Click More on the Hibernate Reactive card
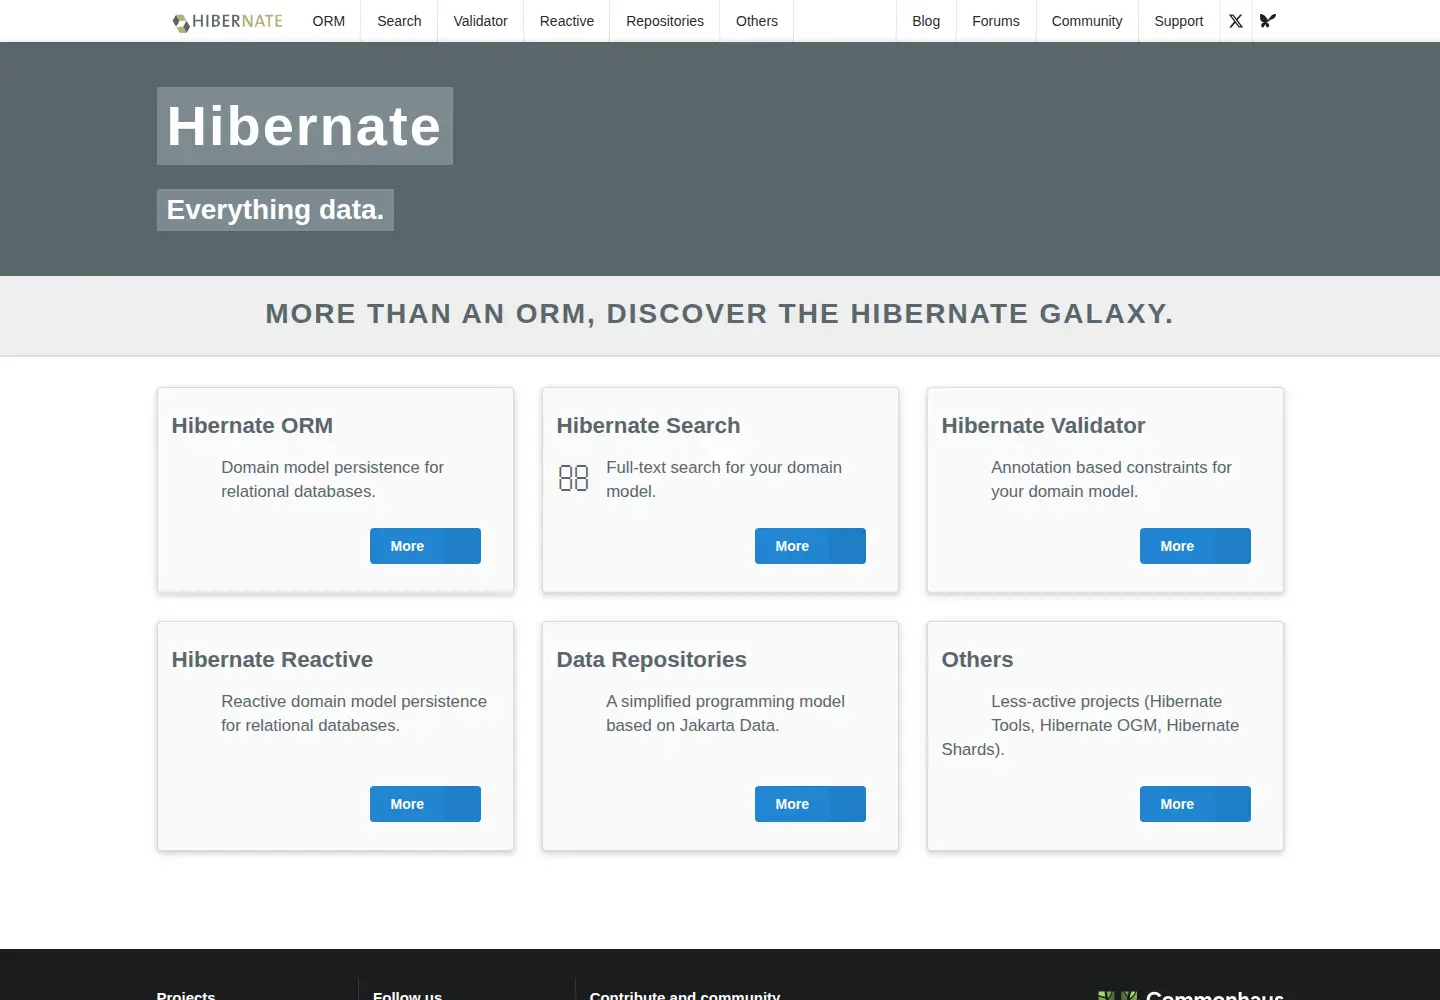1440x1000 pixels. pyautogui.click(x=425, y=804)
